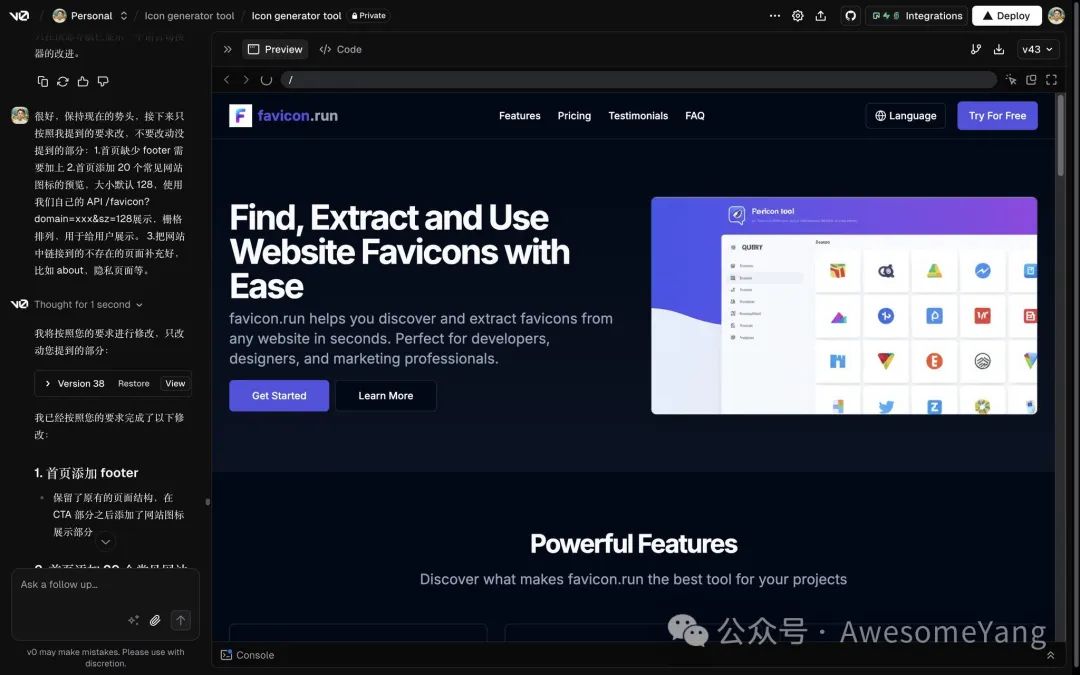1080x675 pixels.
Task: Expand the Version 38 chevron
Action: point(48,384)
